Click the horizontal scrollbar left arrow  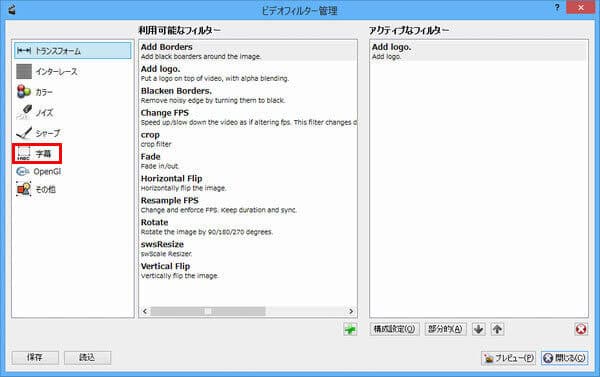point(145,311)
